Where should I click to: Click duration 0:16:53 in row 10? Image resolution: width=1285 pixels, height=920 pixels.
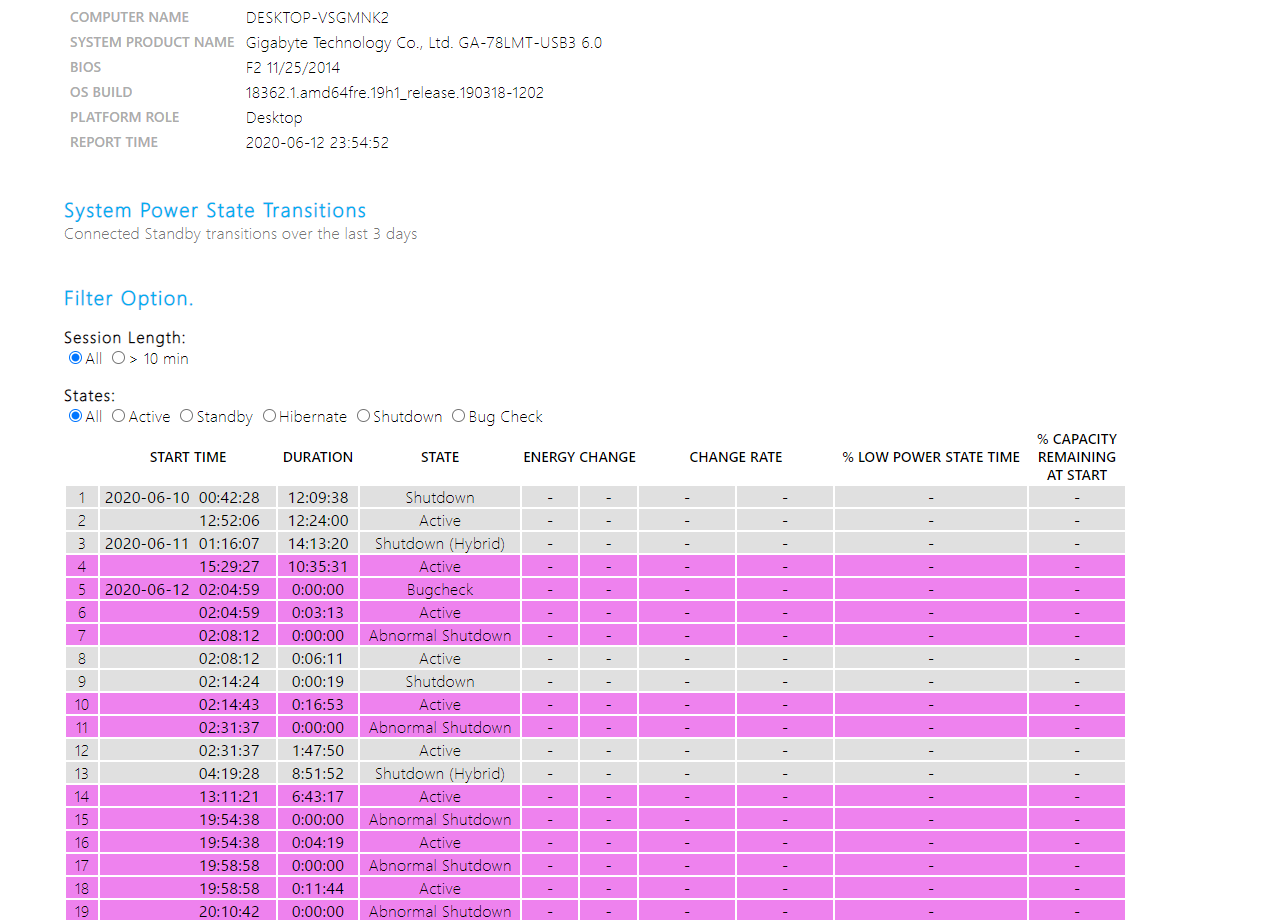point(318,705)
